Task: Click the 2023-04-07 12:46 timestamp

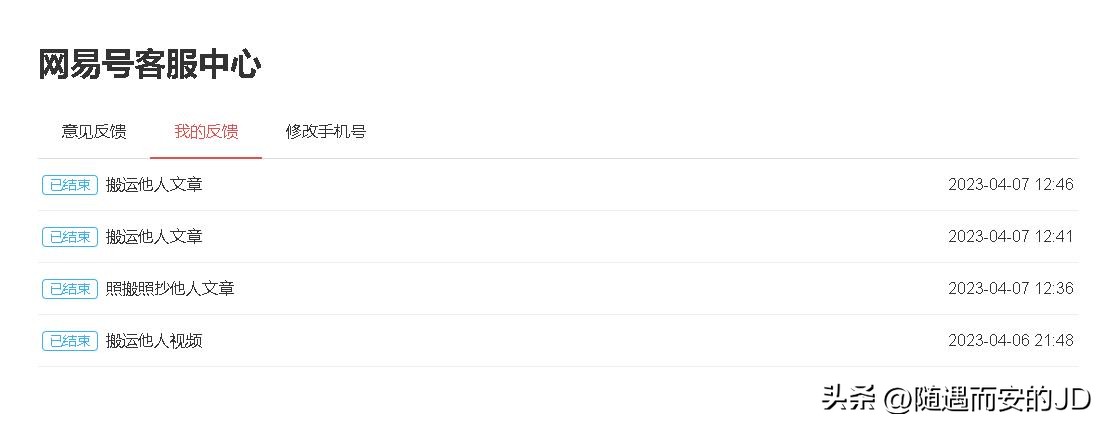Action: (1010, 185)
